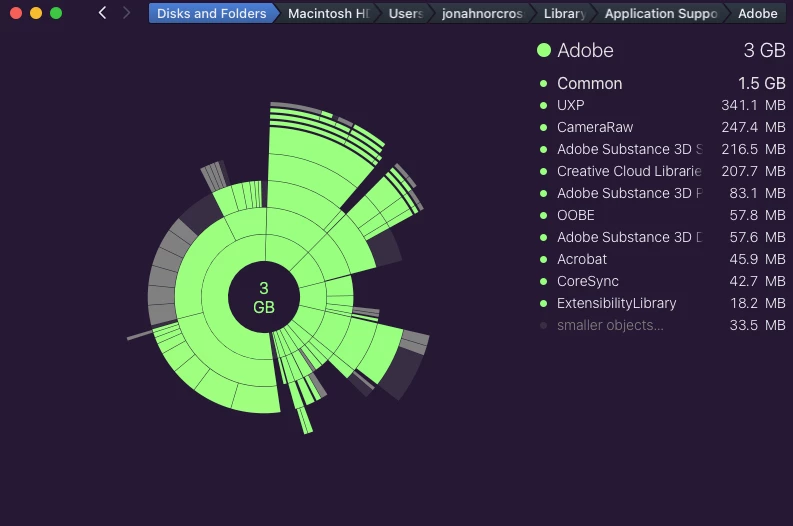Select the Adobe 3 GB header

click(x=661, y=50)
